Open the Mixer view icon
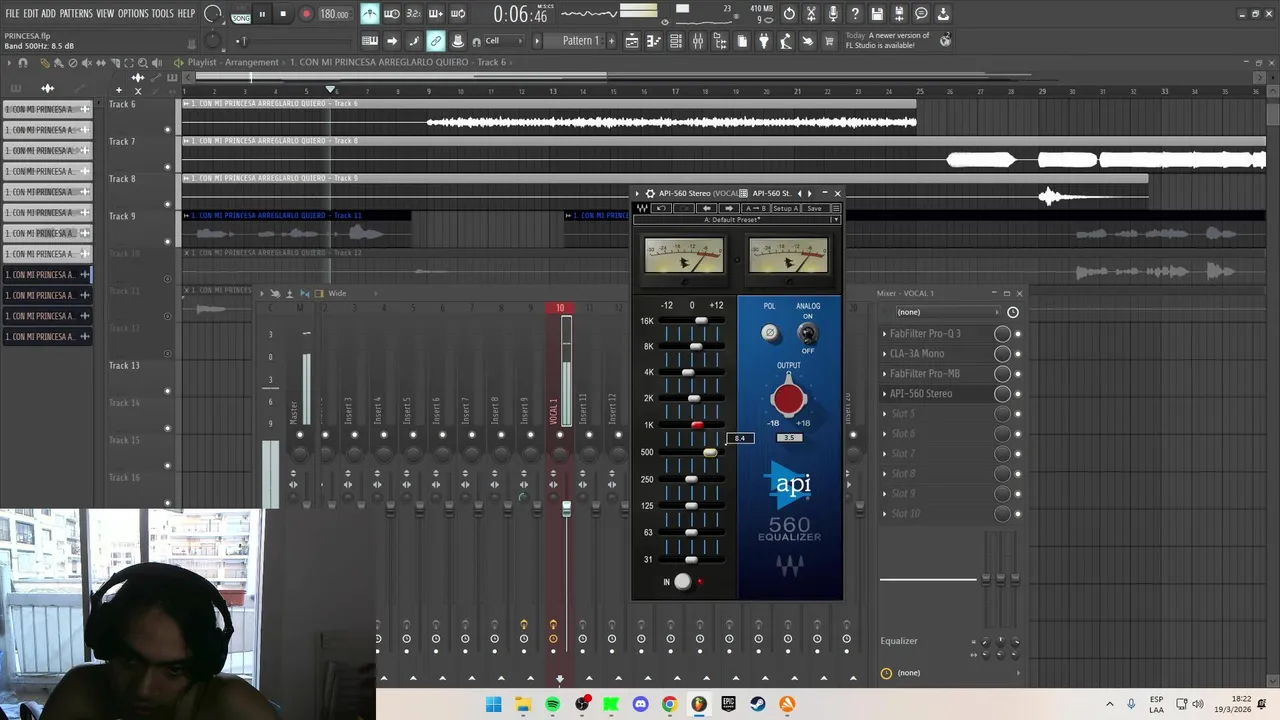Screen dimensions: 1280x720 [x=698, y=41]
